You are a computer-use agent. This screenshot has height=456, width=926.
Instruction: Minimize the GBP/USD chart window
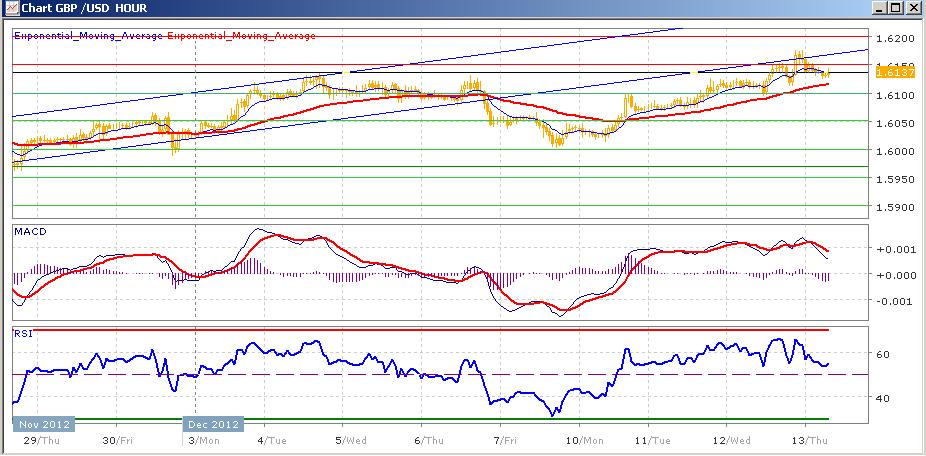pyautogui.click(x=878, y=9)
